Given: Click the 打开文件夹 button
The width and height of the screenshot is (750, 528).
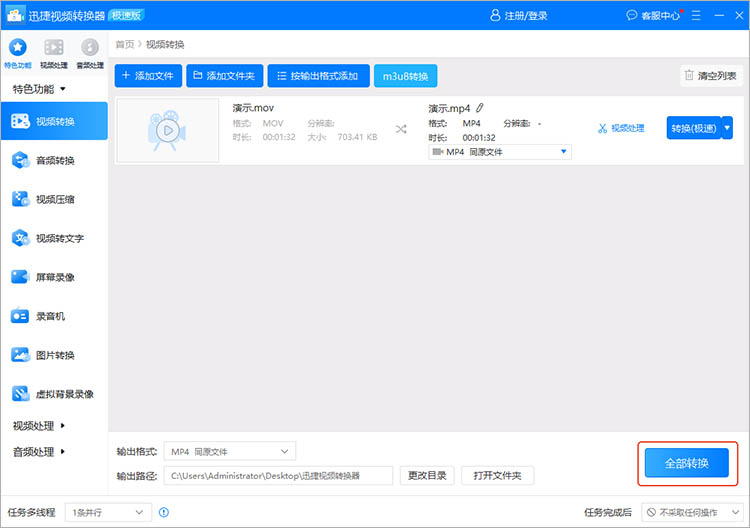Looking at the screenshot, I should 497,476.
